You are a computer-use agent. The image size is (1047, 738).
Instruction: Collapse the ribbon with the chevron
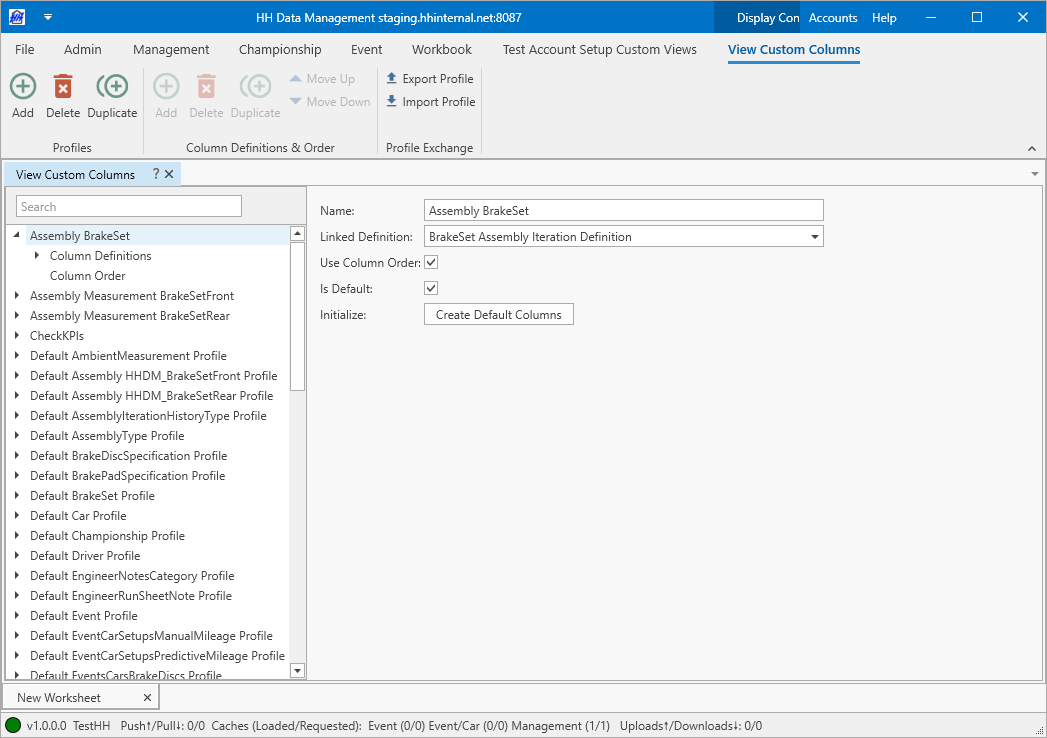[x=1032, y=149]
